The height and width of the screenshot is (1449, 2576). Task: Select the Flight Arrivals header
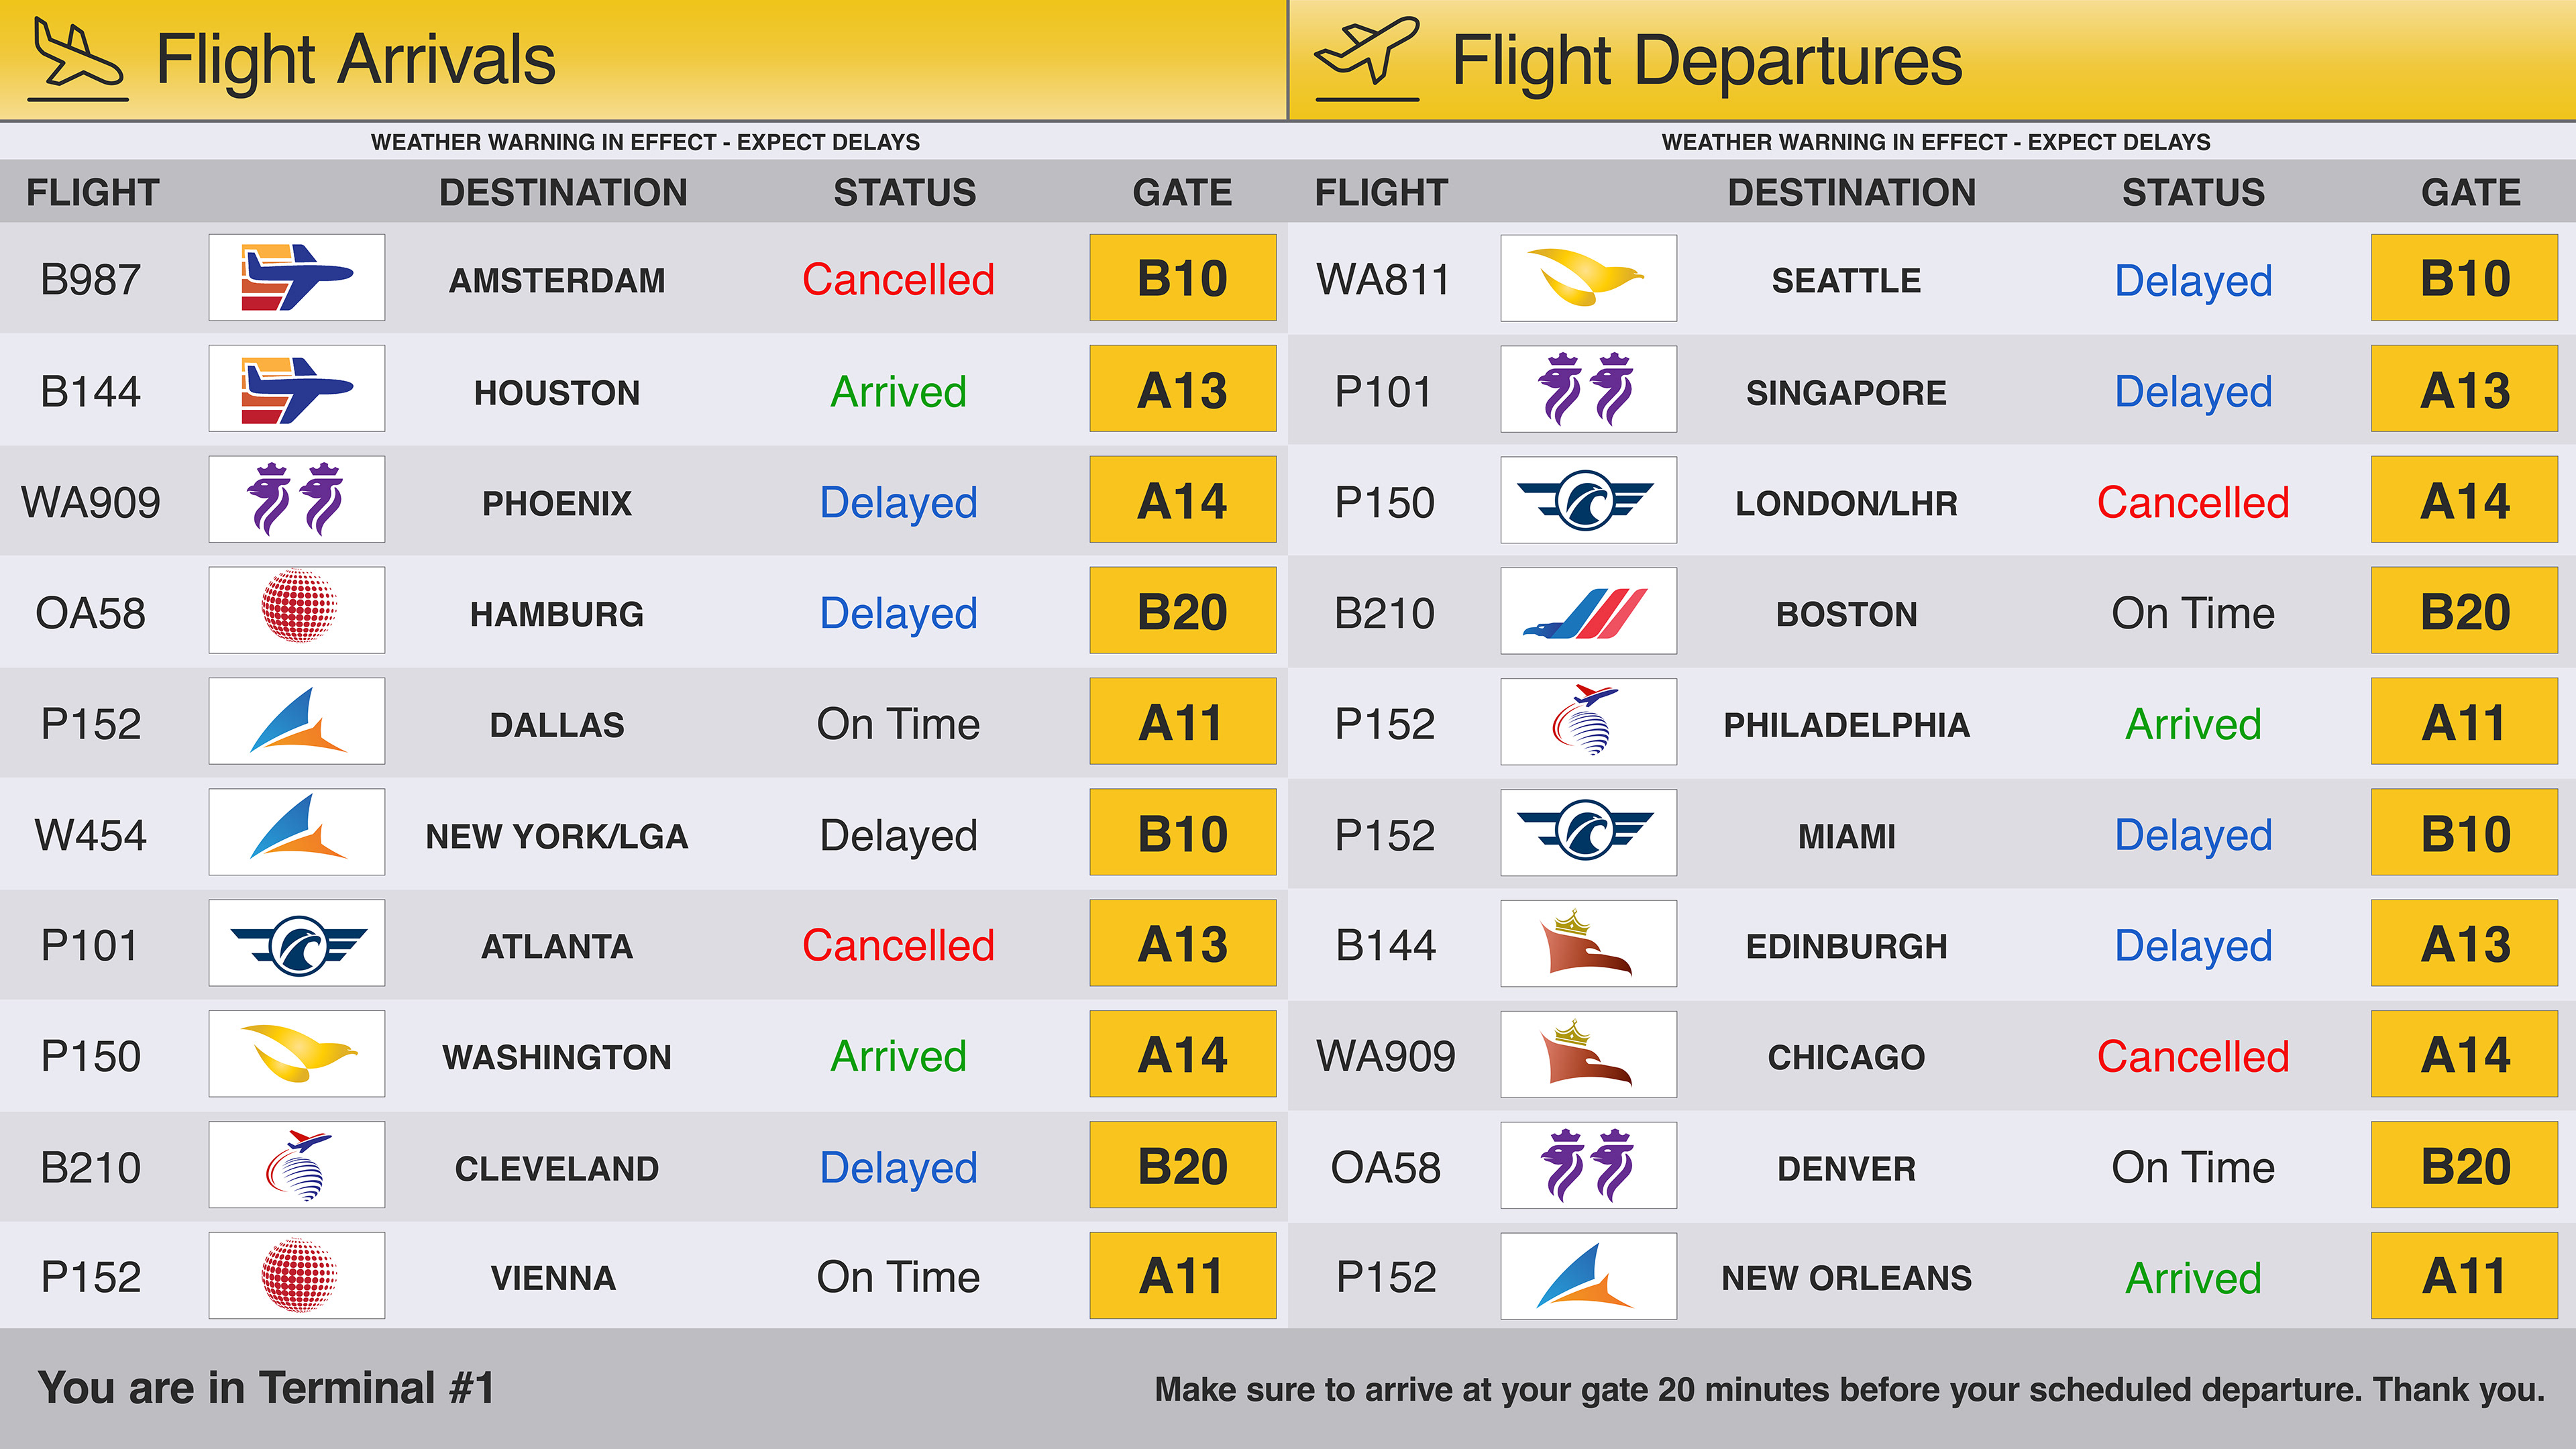pyautogui.click(x=355, y=60)
